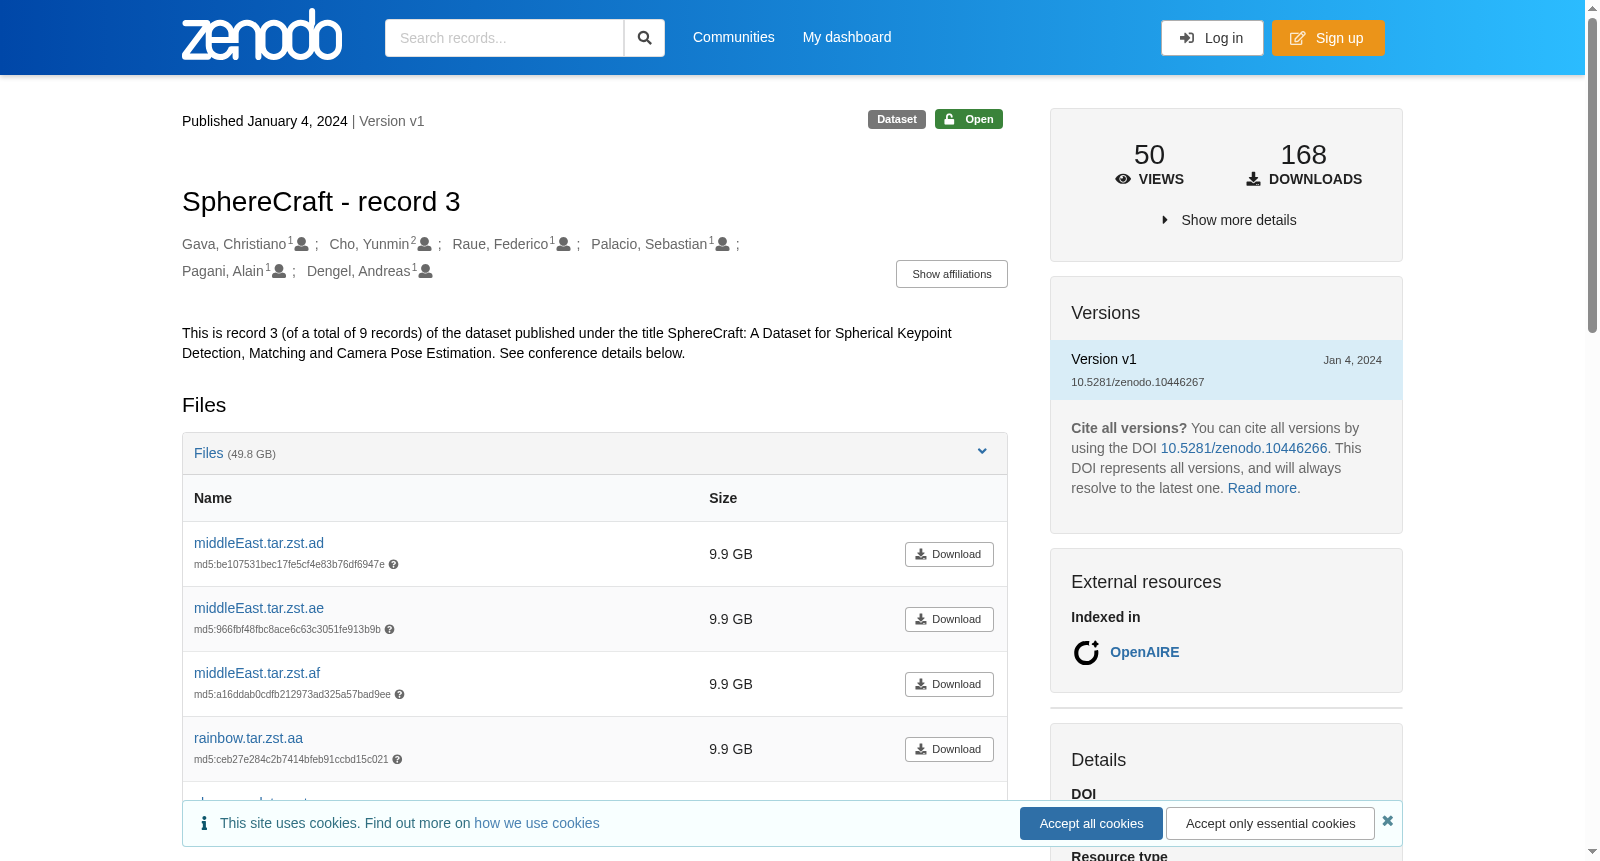Image resolution: width=1600 pixels, height=861 pixels.
Task: Open profile icon next to Raue, Federico
Action: pos(563,244)
